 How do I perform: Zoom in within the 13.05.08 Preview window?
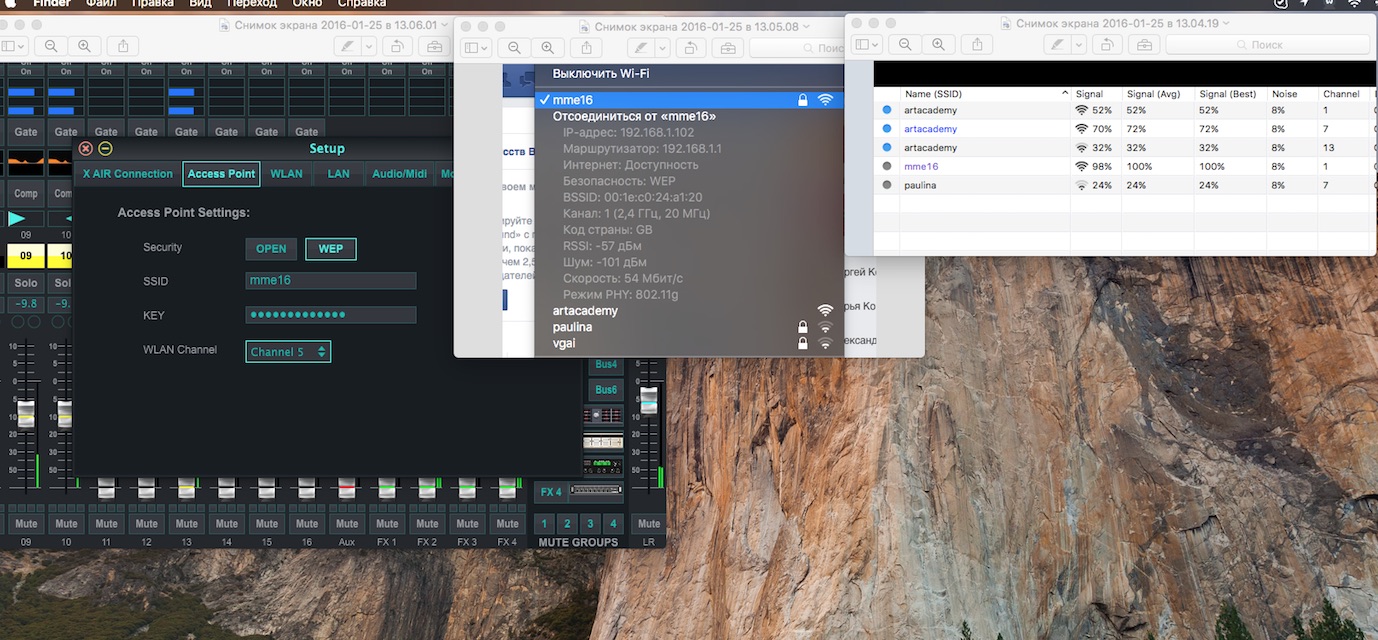pos(547,47)
